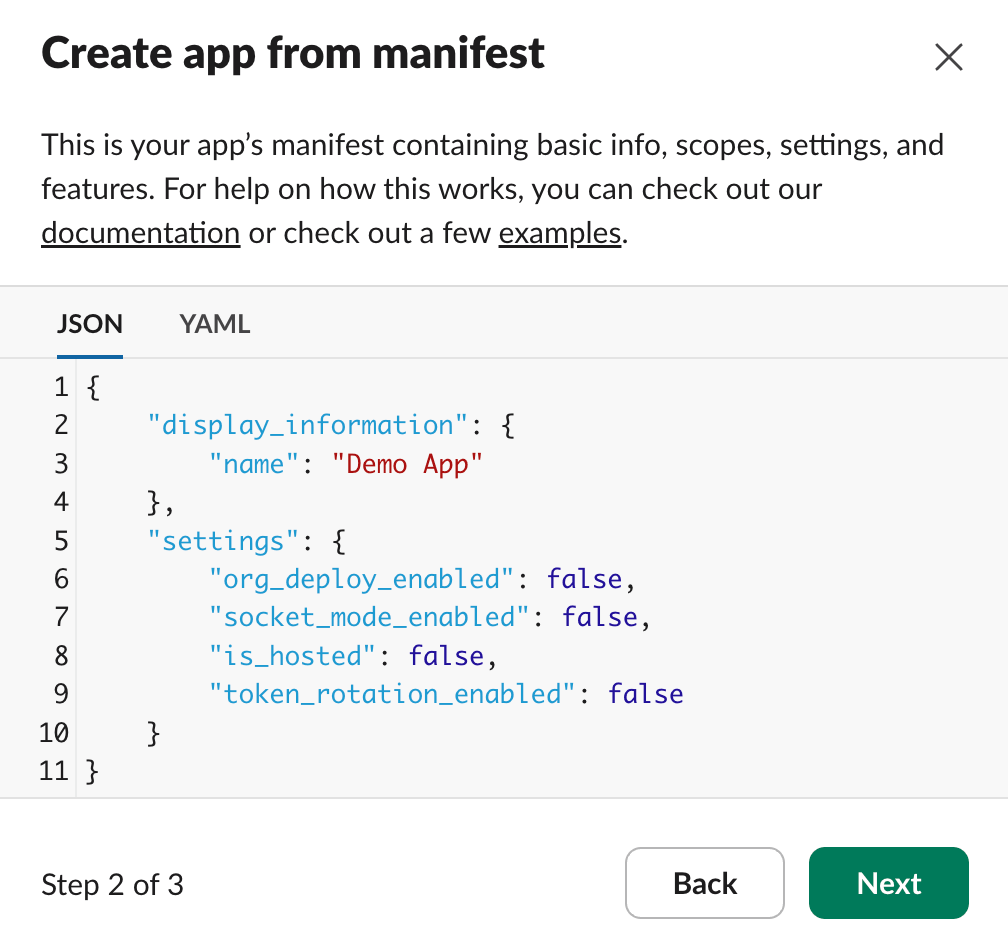Close the Create app from manifest dialog
The width and height of the screenshot is (1008, 942).
pos(948,57)
